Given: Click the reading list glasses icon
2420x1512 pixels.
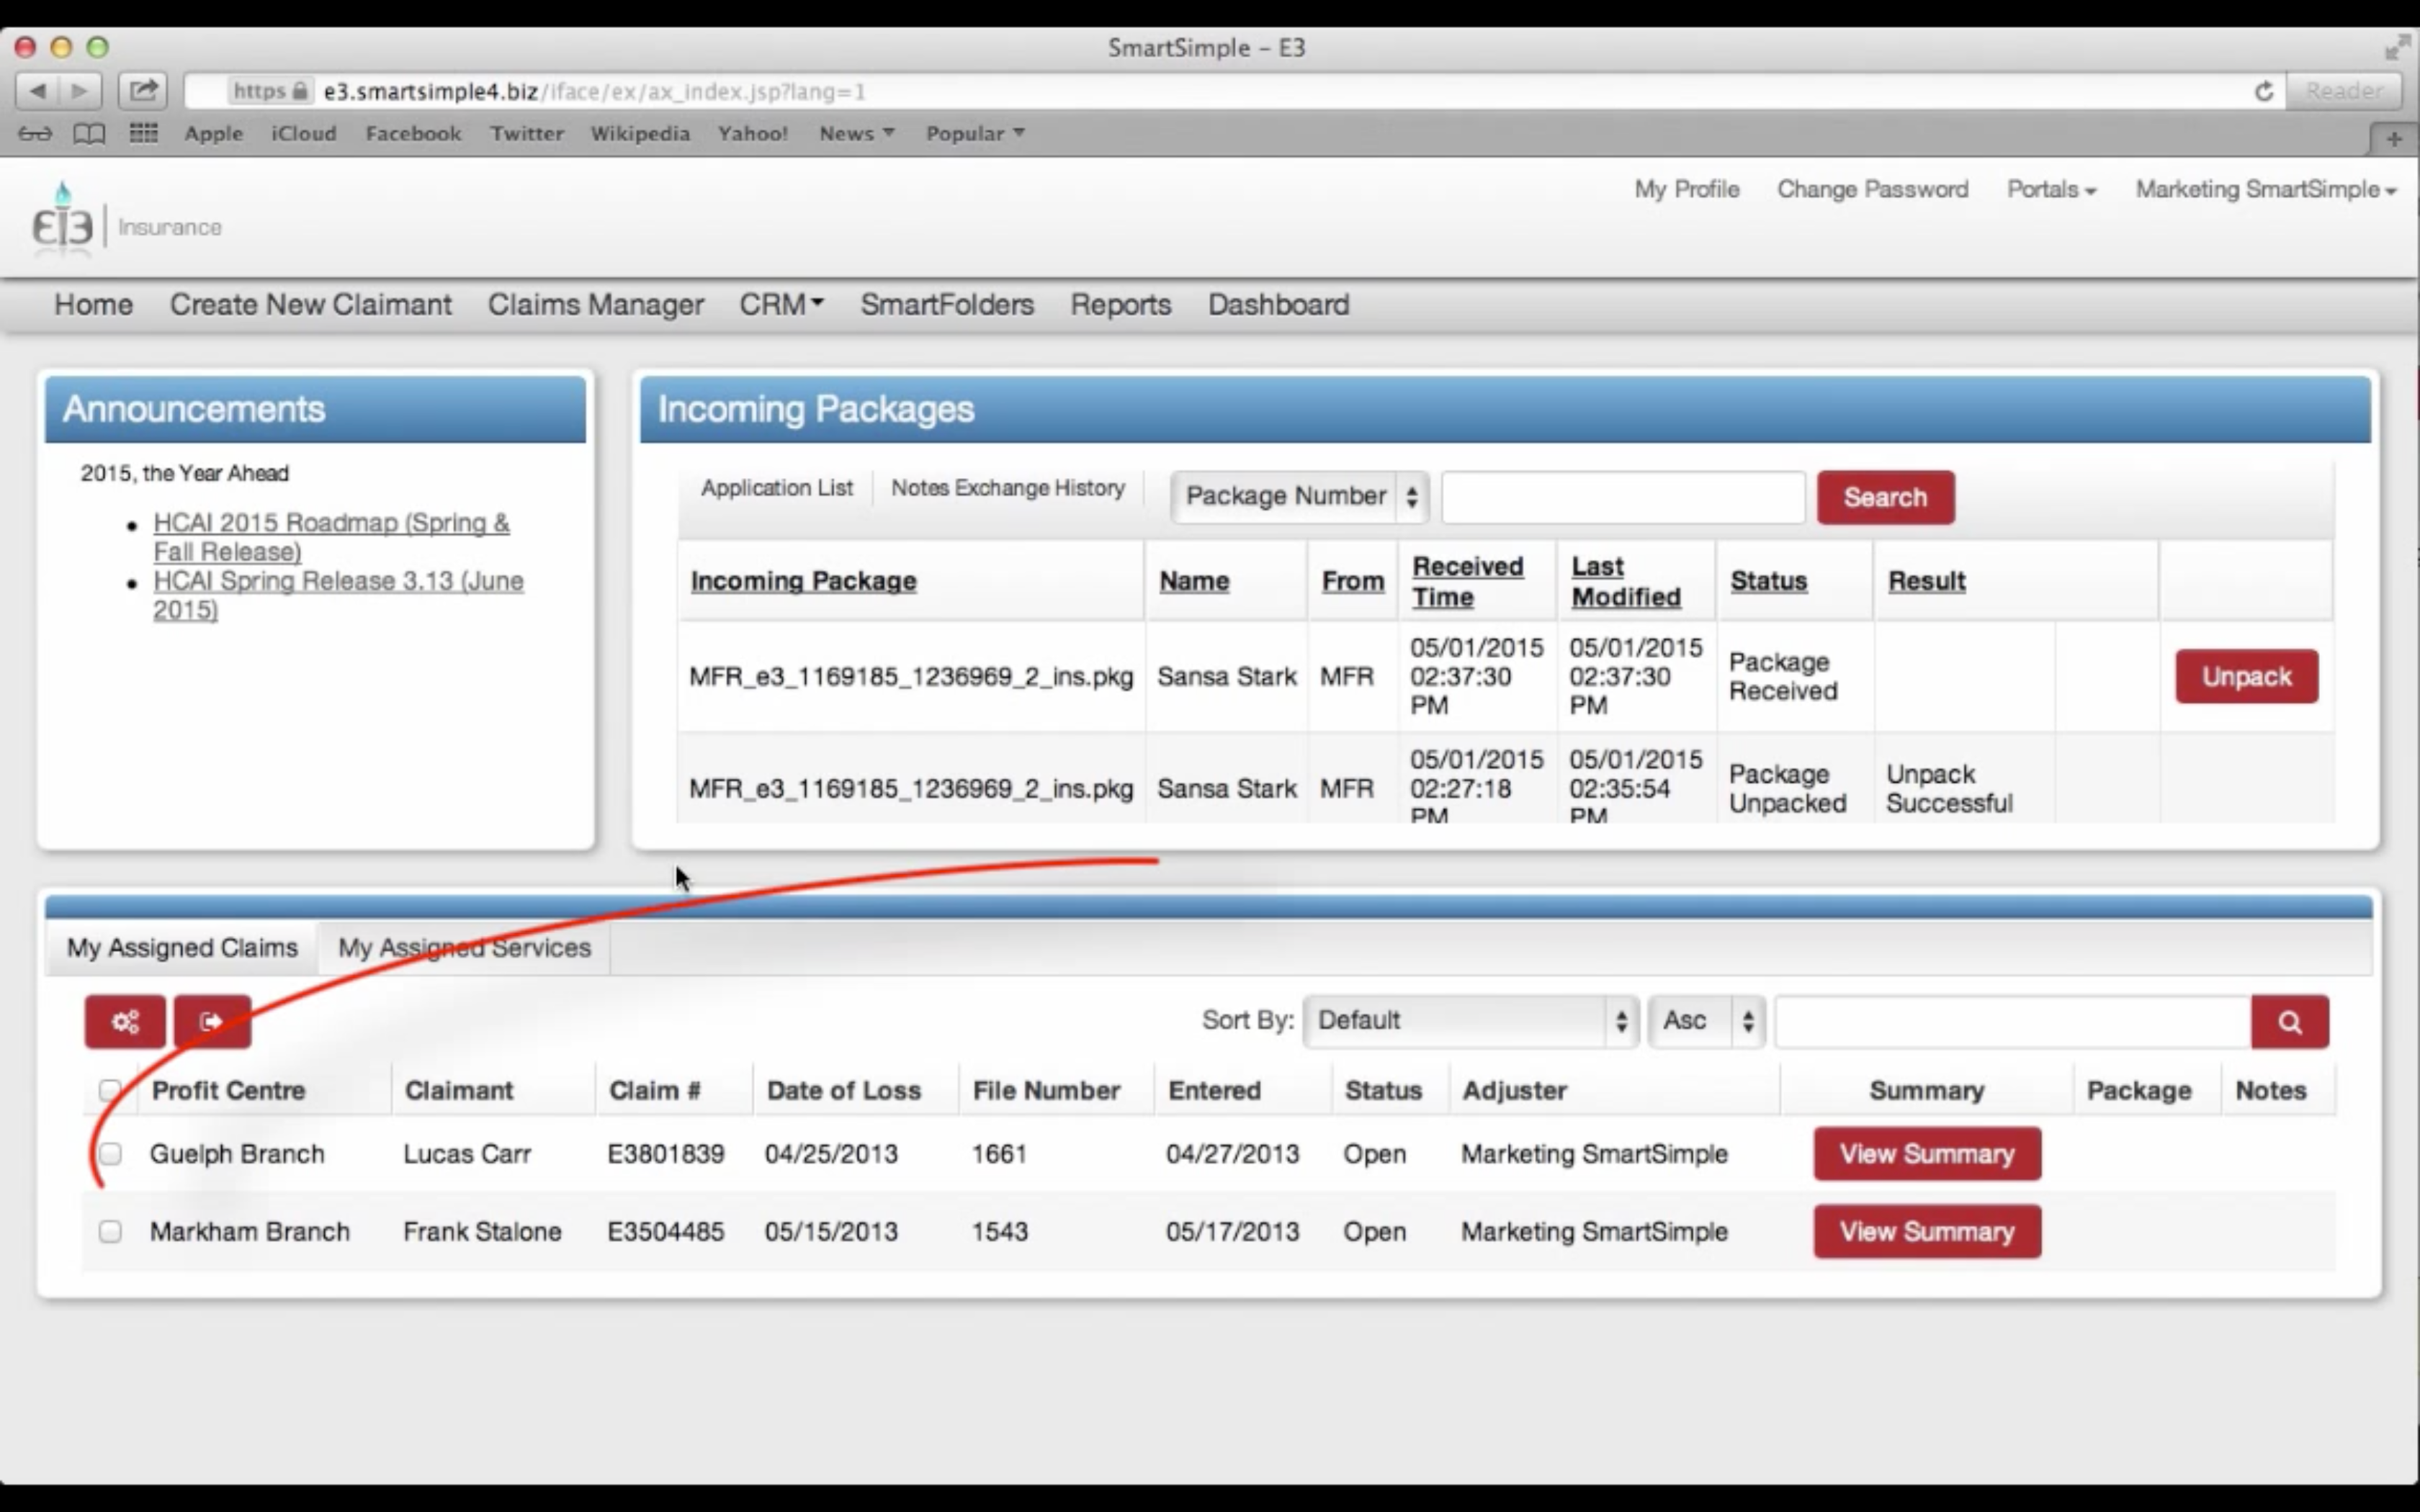Looking at the screenshot, I should click(x=35, y=133).
